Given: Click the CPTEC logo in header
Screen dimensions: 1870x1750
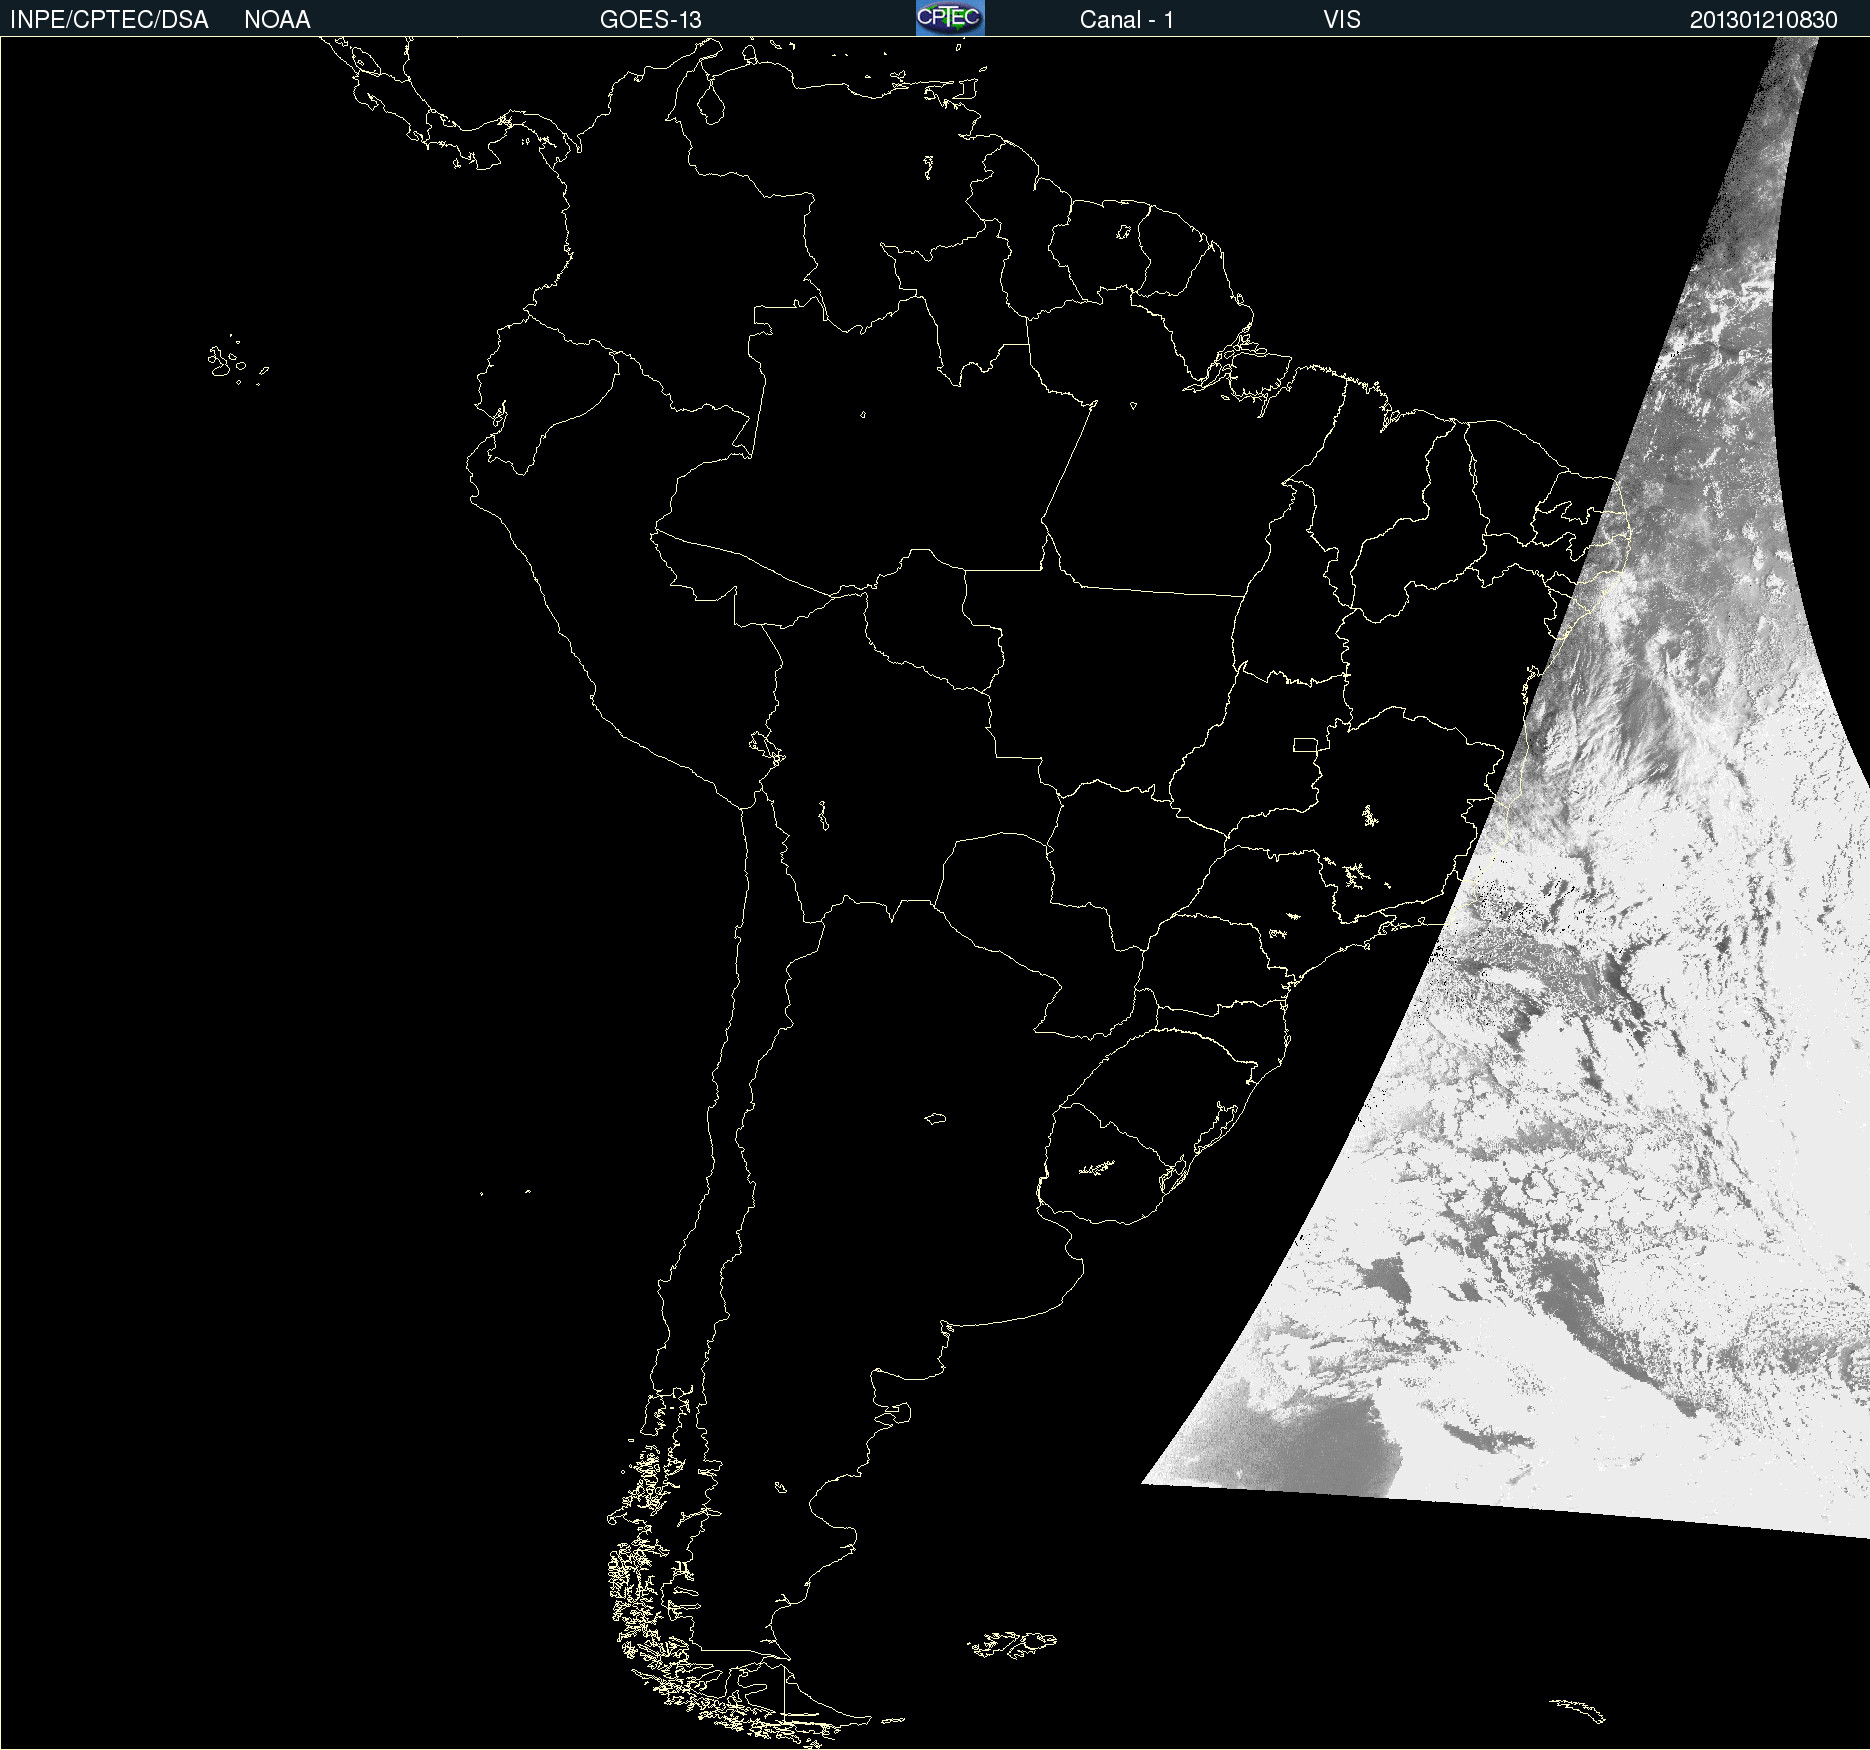Looking at the screenshot, I should (950, 18).
